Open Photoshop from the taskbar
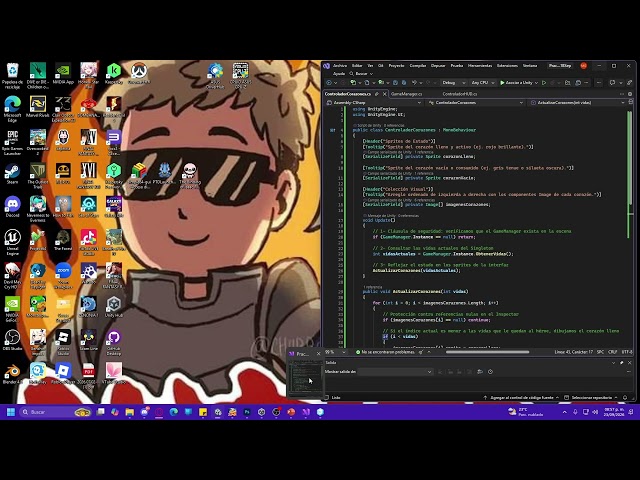Viewport: 640px width, 480px height. click(247, 412)
